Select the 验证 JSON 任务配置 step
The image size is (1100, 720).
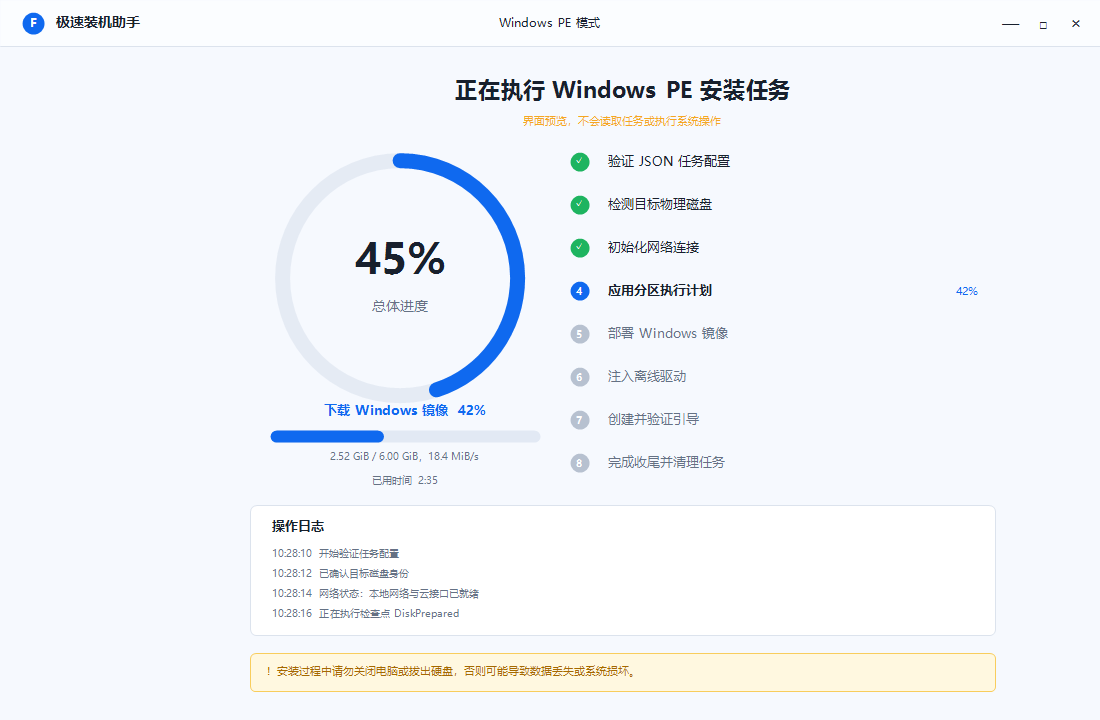pos(669,161)
